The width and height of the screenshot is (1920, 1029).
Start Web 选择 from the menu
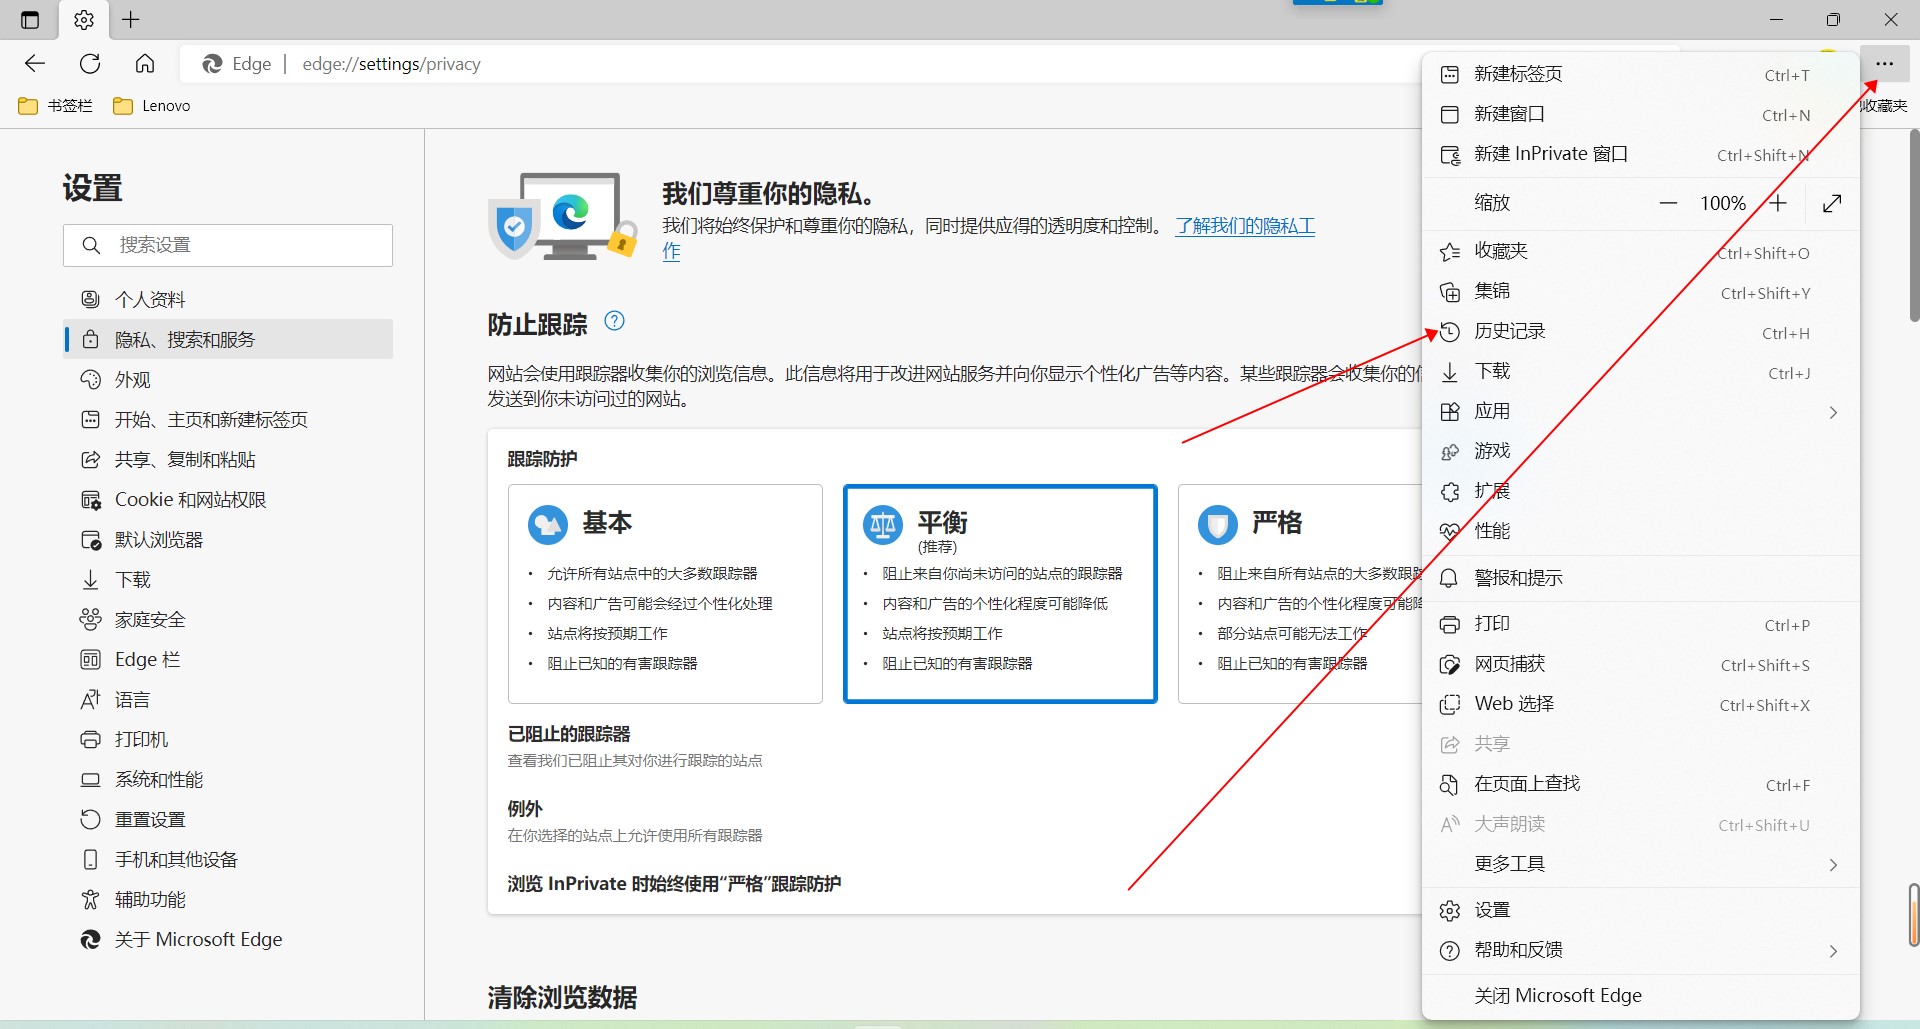tap(1640, 704)
